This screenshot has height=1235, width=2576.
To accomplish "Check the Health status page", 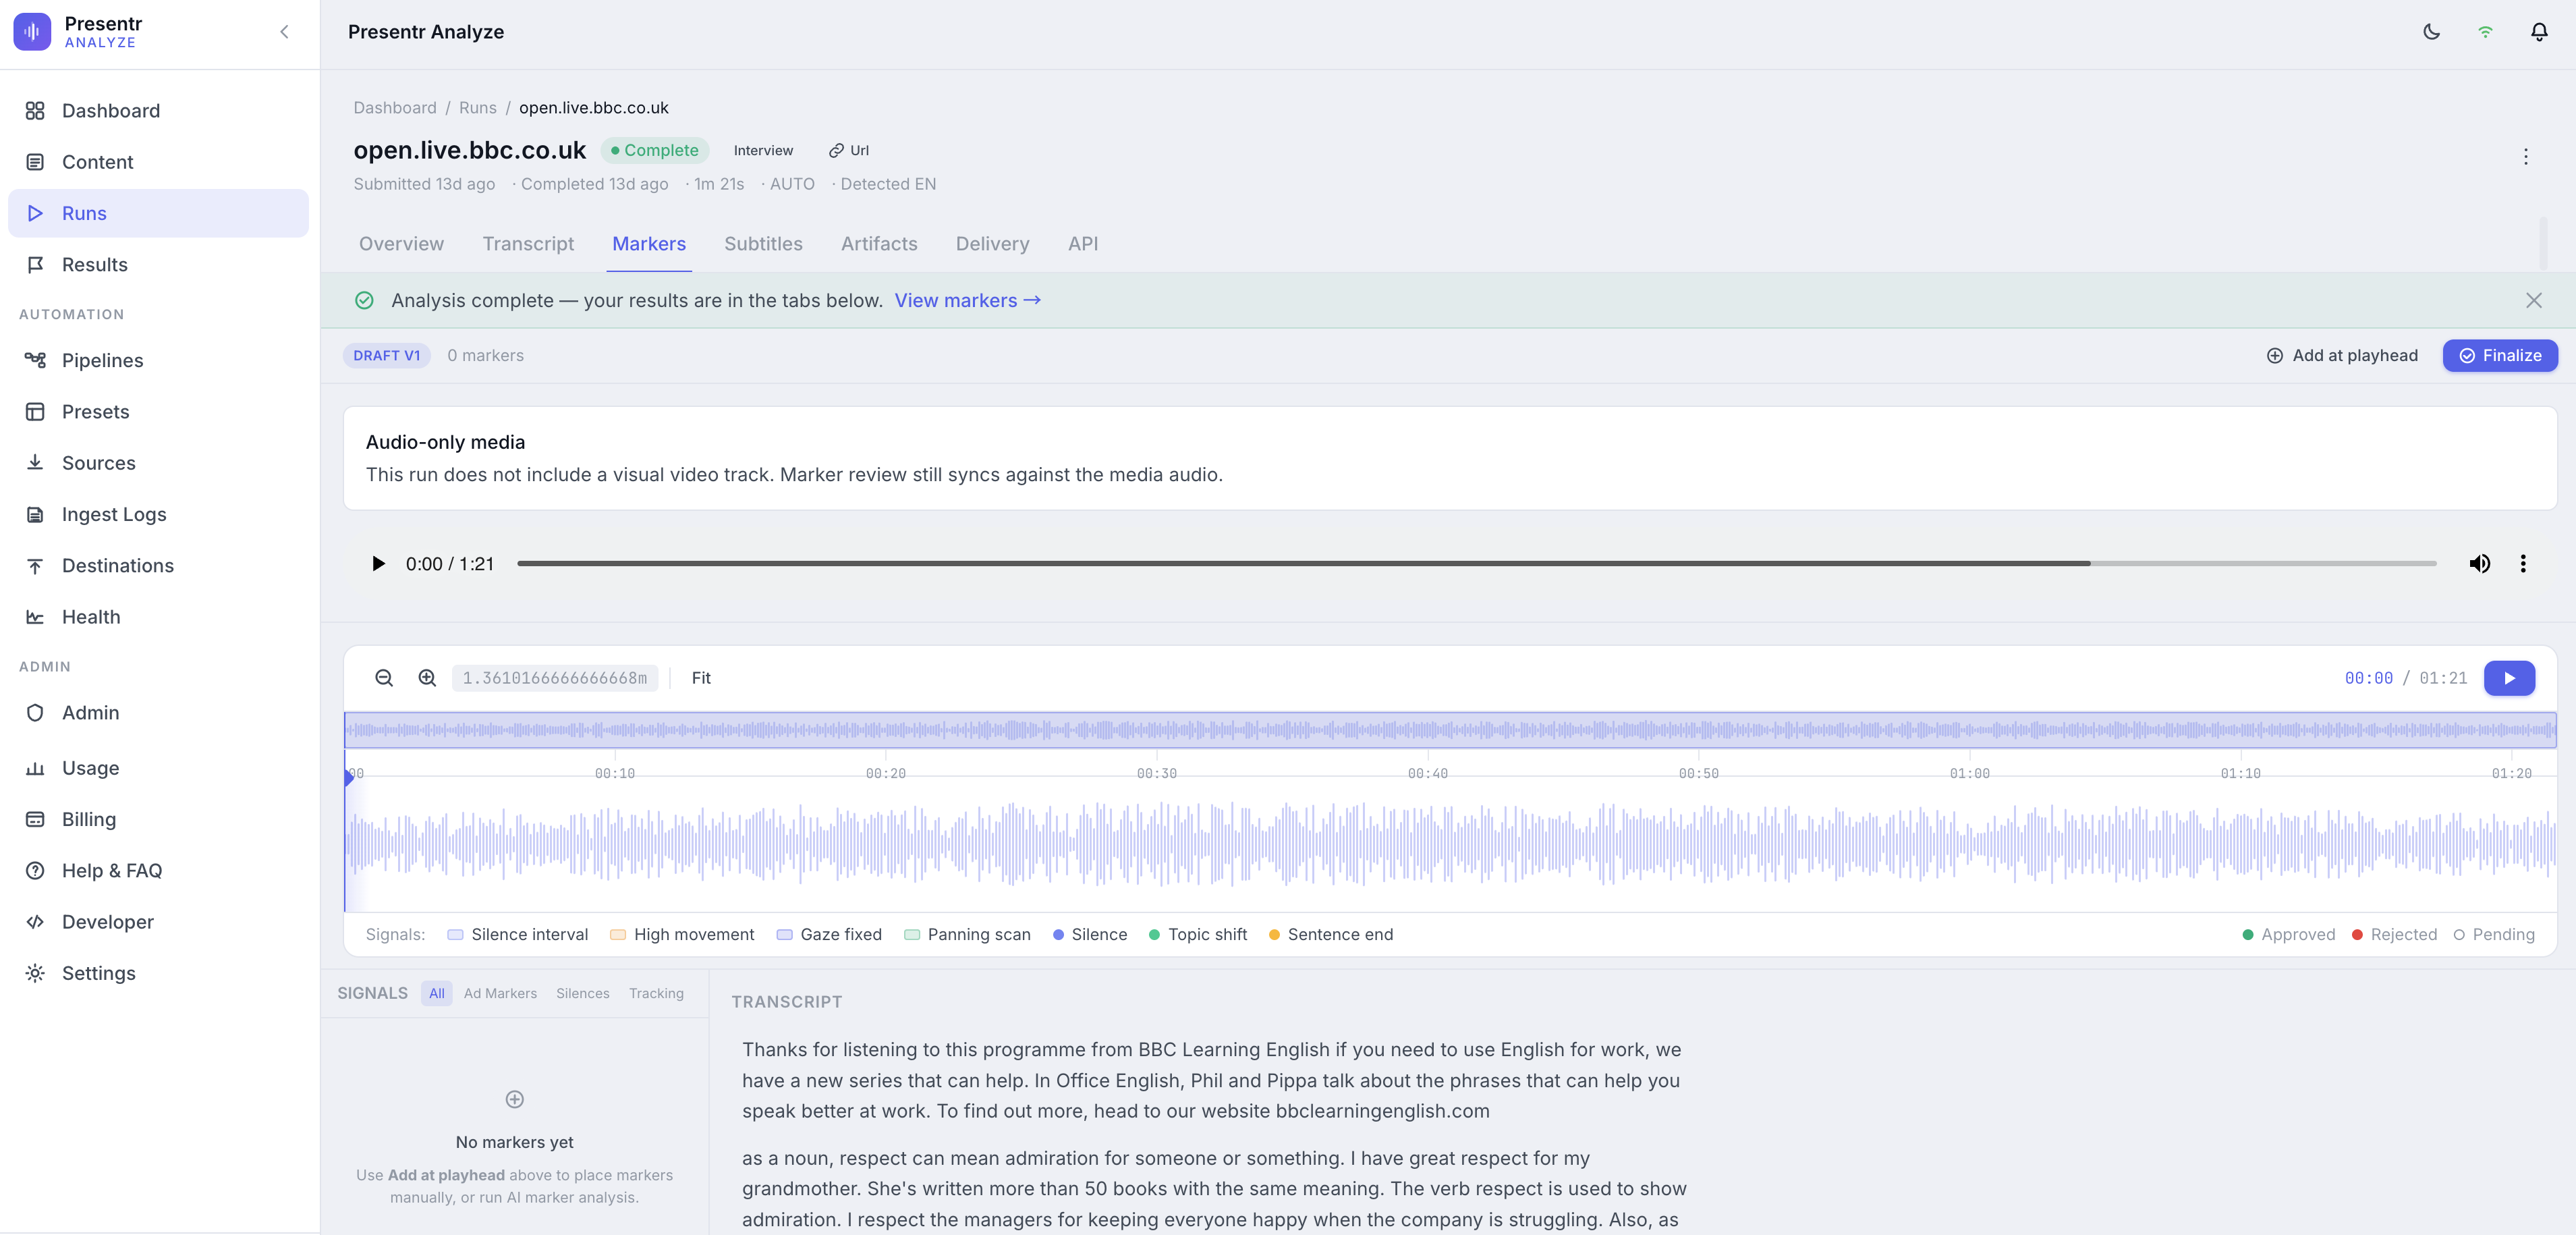I will pos(91,617).
